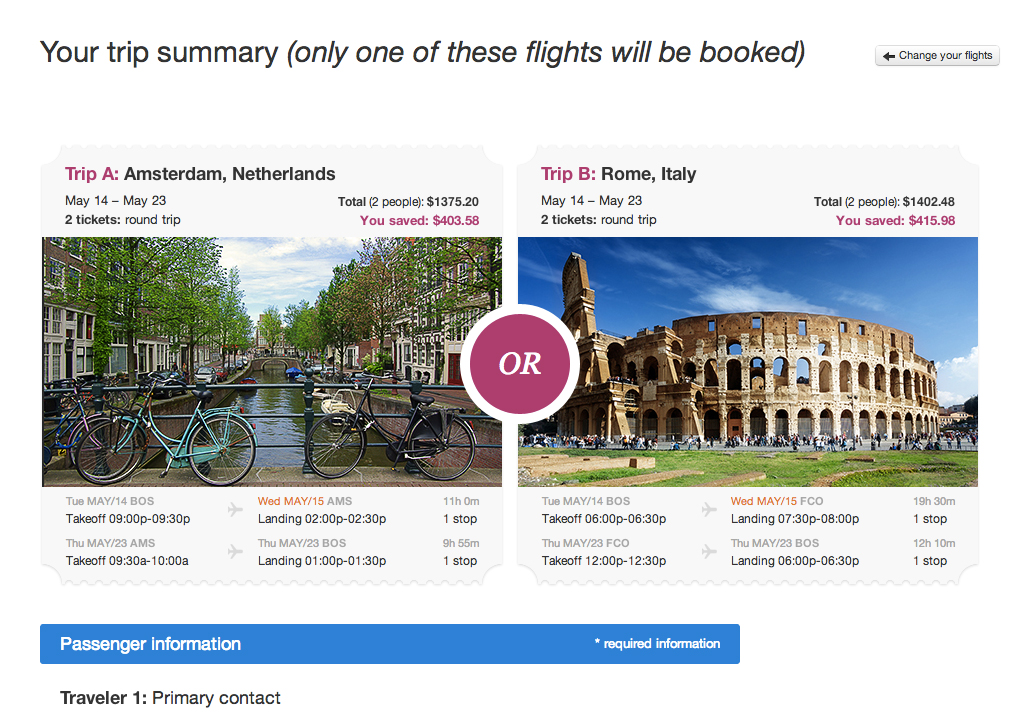Click Trip B You saved $415.98
This screenshot has width=1024, height=720.
tap(895, 221)
